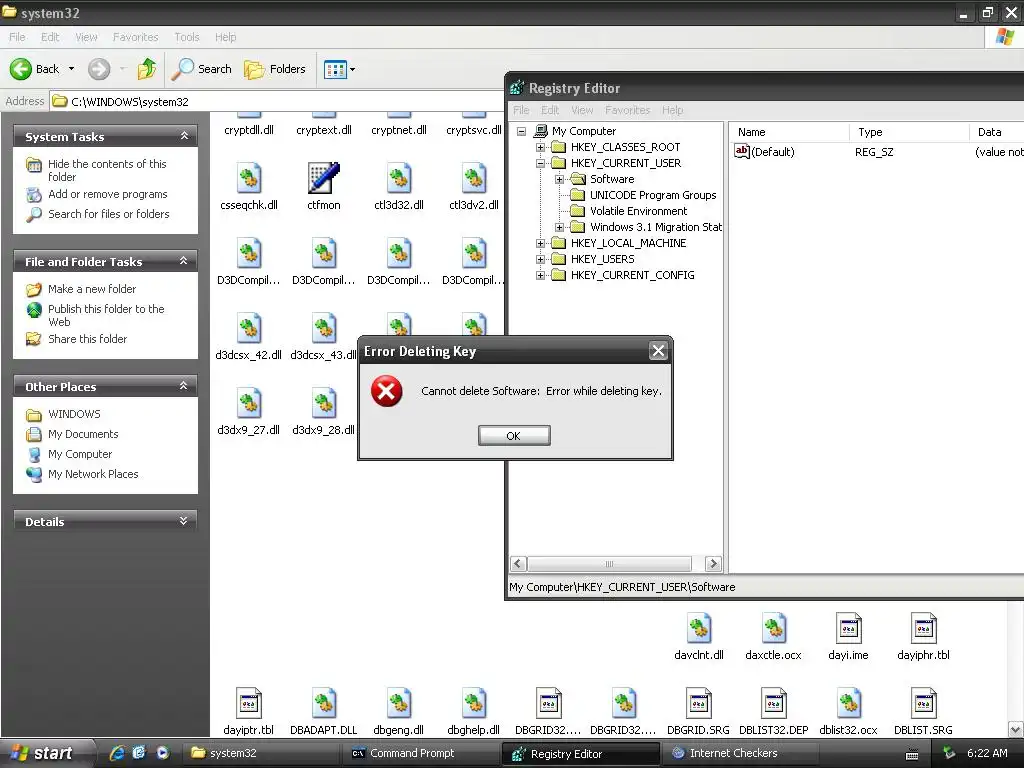Select the csseqchk.dll file icon
The height and width of the screenshot is (768, 1024).
pyautogui.click(x=249, y=178)
